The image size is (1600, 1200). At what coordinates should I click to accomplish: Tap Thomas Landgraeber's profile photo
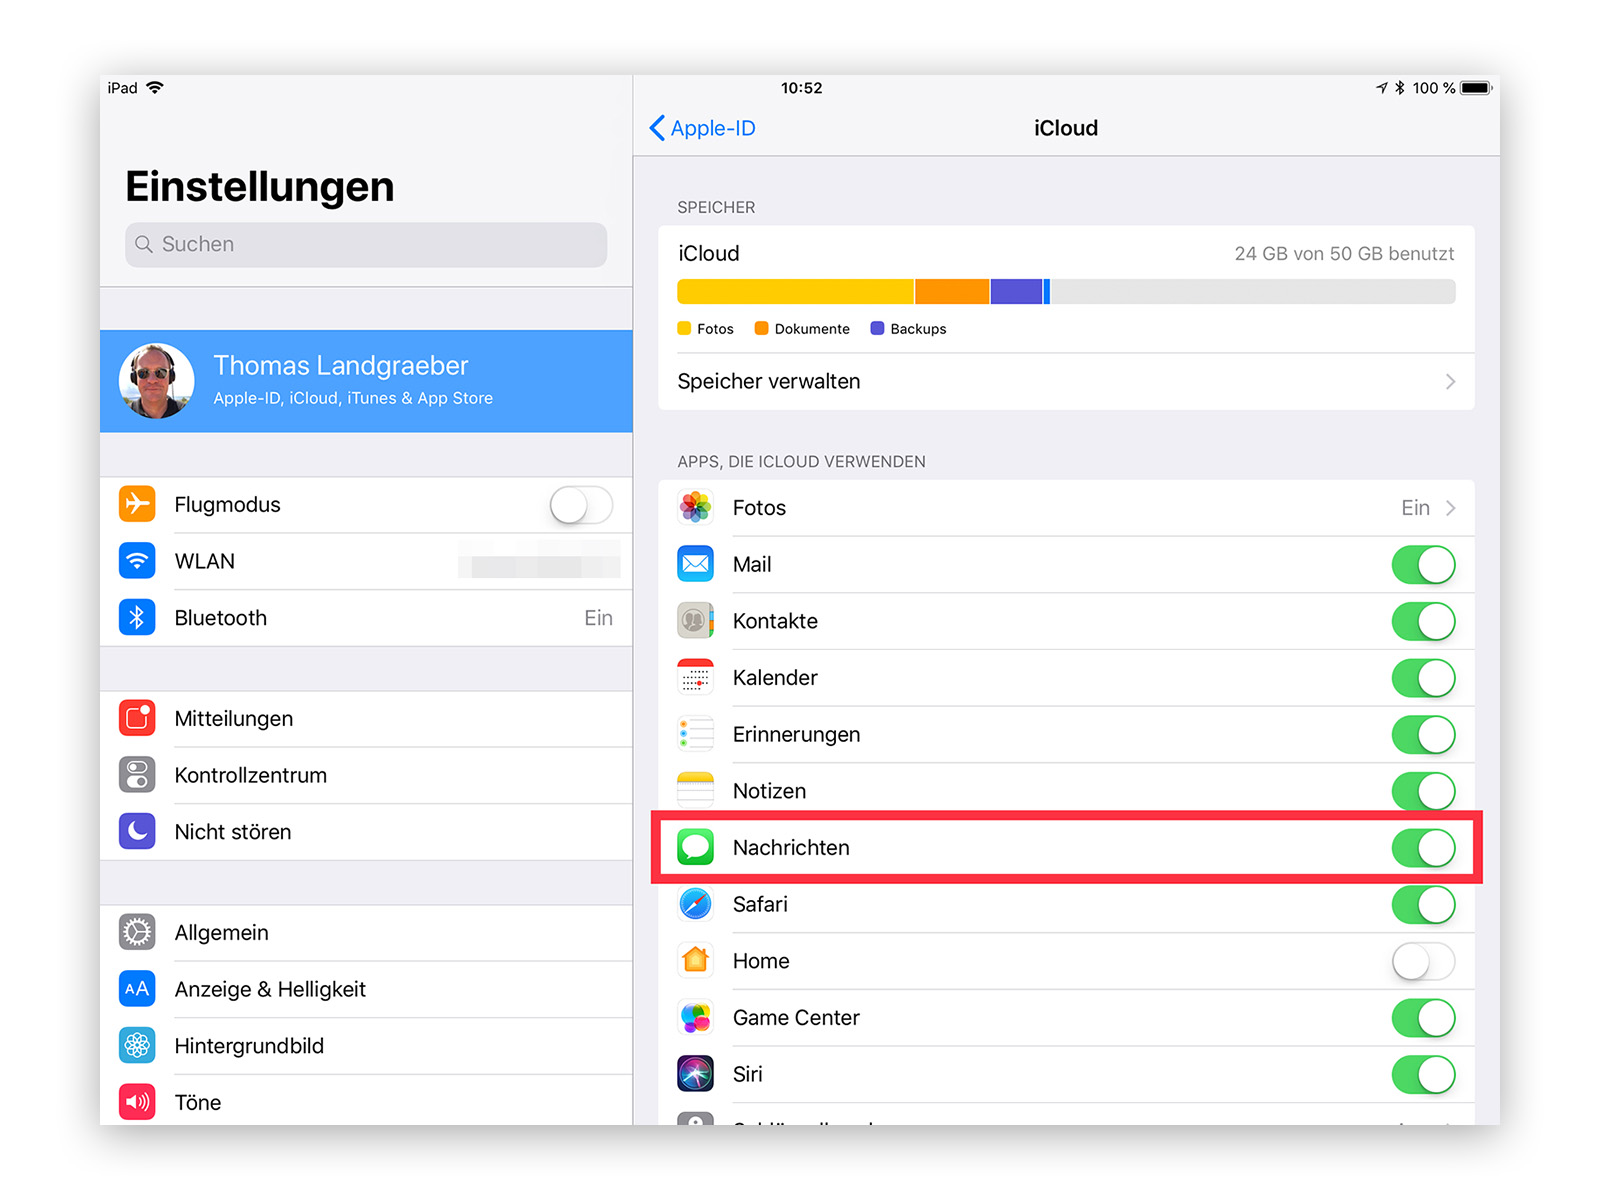pos(156,381)
